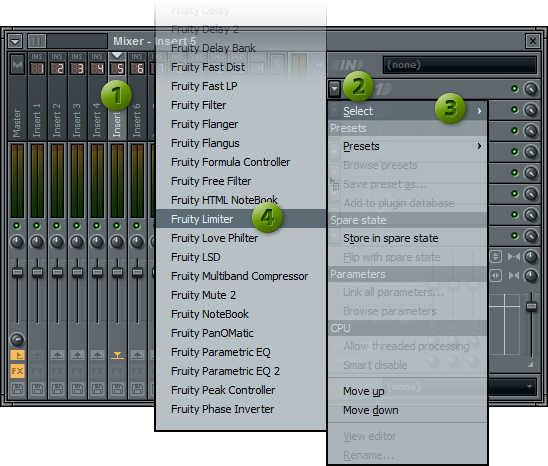The width and height of the screenshot is (548, 466).
Task: Select the Insert 1 track name label
Action: click(x=37, y=120)
